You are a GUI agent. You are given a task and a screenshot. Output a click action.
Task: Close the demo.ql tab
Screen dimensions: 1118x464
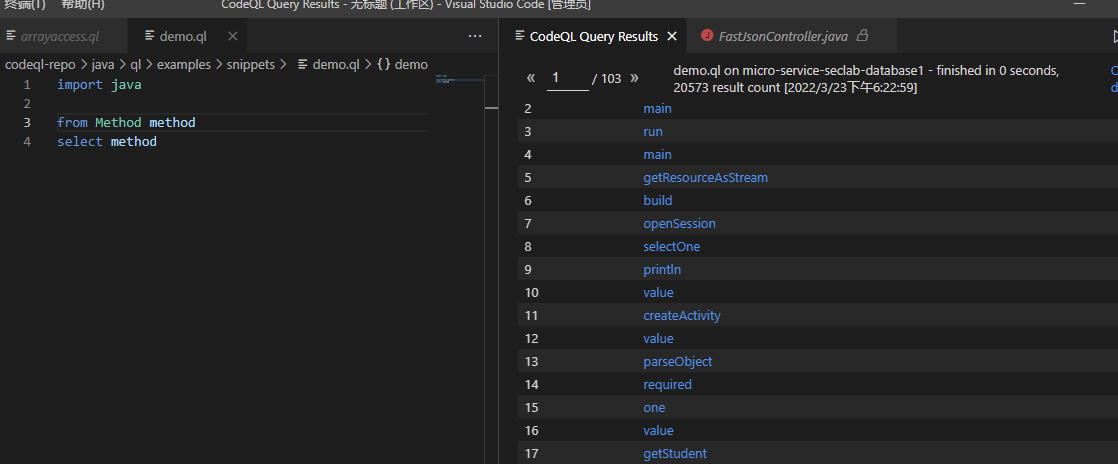point(232,36)
